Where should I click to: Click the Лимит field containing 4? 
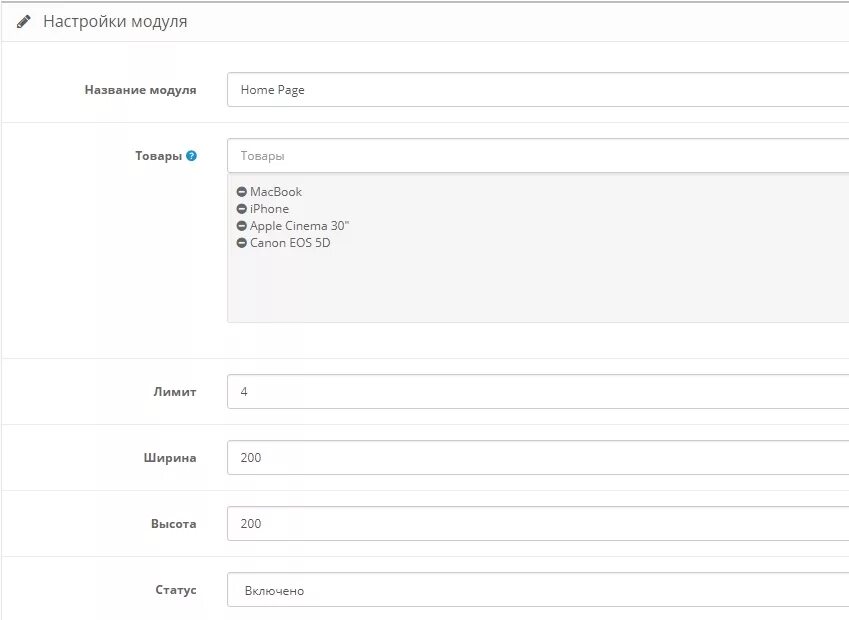538,391
